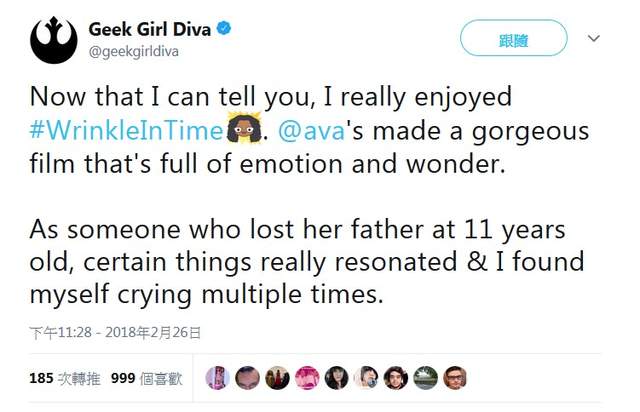This screenshot has height=412, width=640.
Task: Open second liker's dark face avatar
Action: 248,377
